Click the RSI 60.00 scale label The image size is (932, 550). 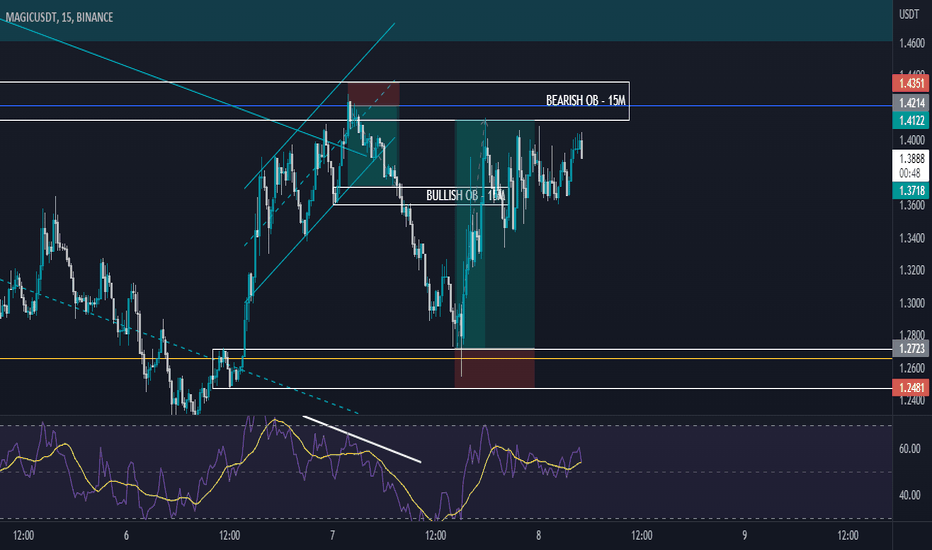tap(909, 449)
